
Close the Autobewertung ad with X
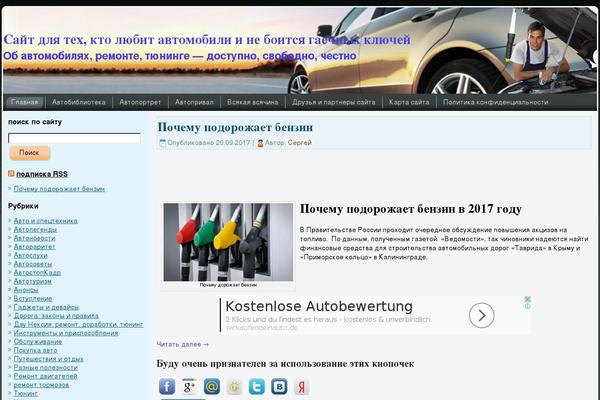[x=528, y=299]
